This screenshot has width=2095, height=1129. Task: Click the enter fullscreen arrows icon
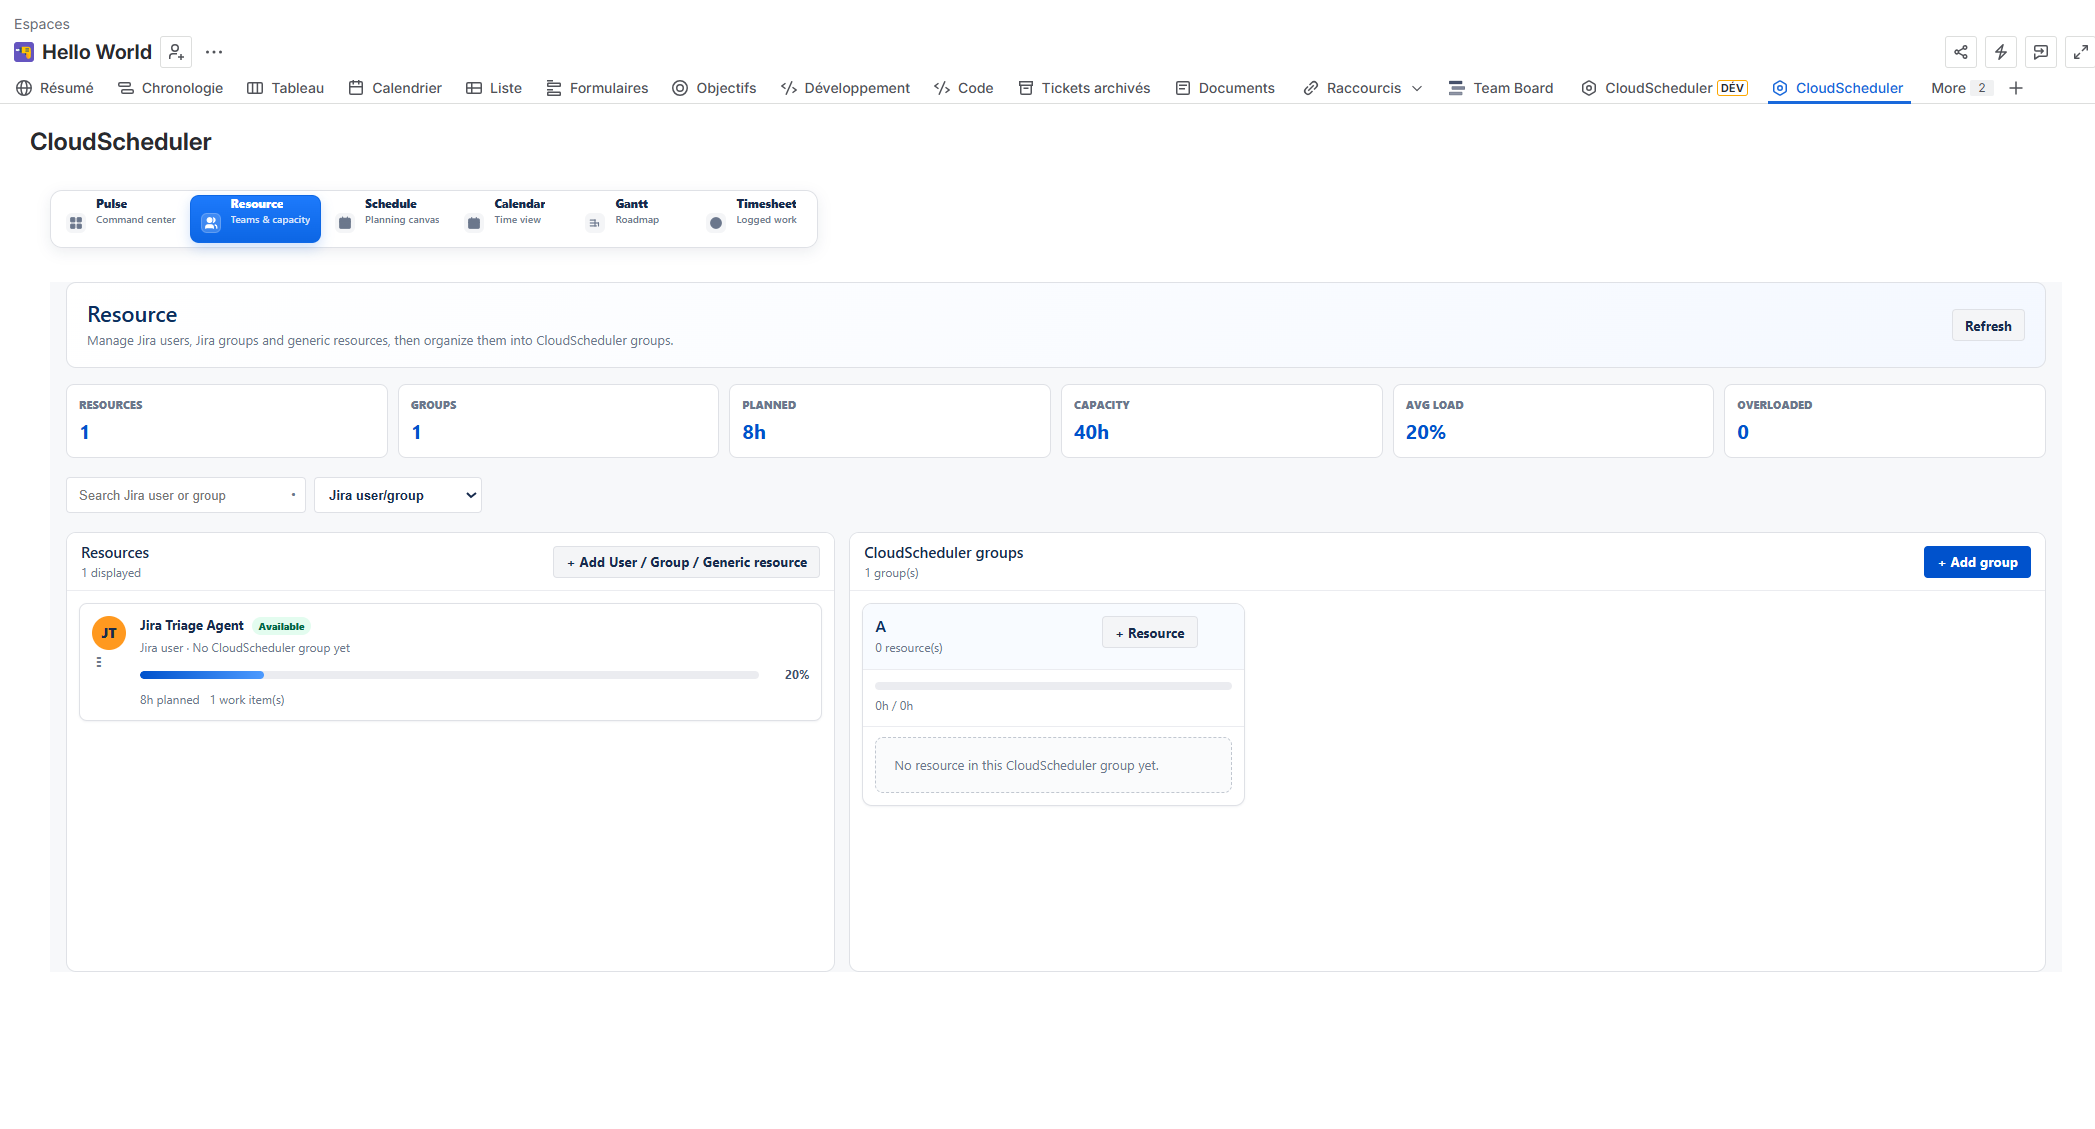click(2081, 52)
